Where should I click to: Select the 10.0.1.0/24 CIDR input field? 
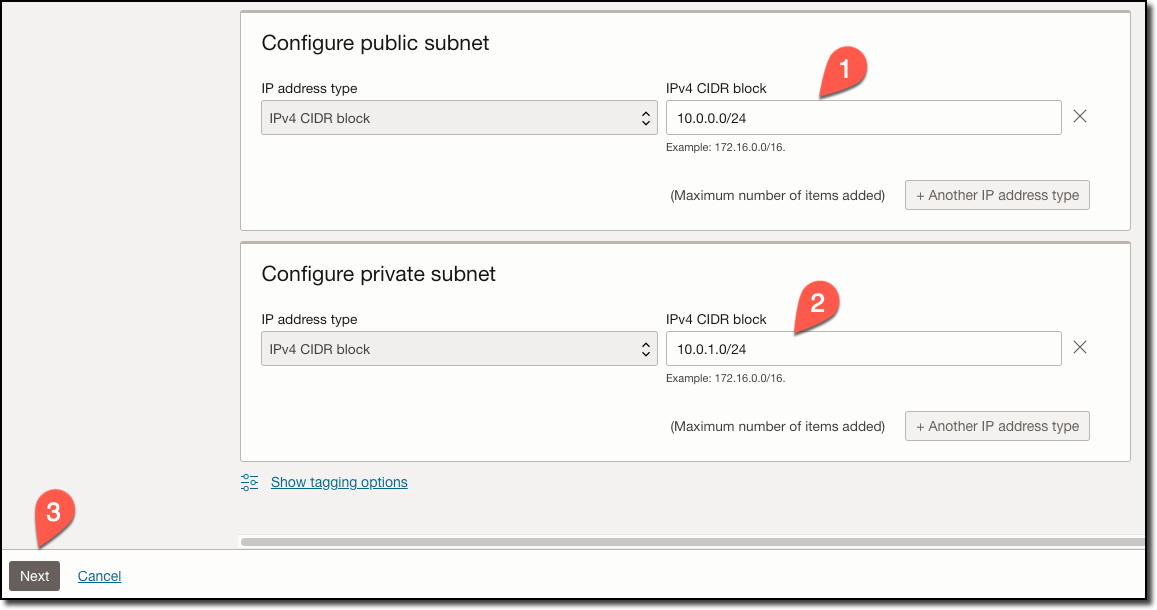863,347
